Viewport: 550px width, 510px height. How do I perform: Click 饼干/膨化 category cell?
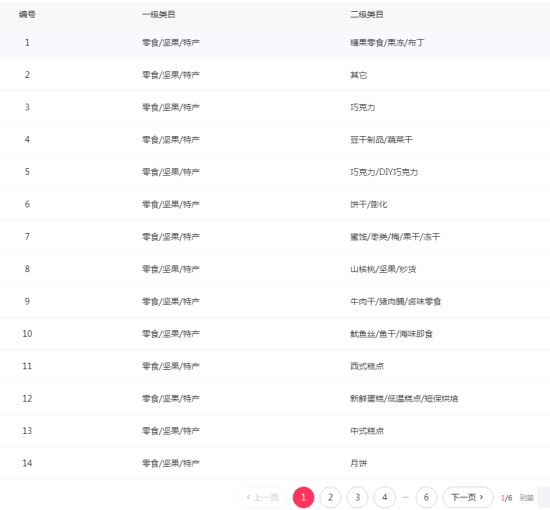tap(369, 204)
